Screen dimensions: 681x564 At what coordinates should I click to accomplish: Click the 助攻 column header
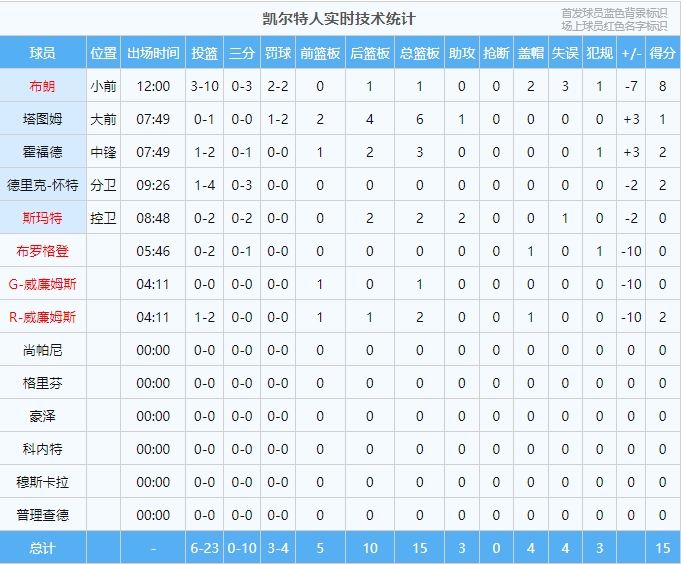462,53
